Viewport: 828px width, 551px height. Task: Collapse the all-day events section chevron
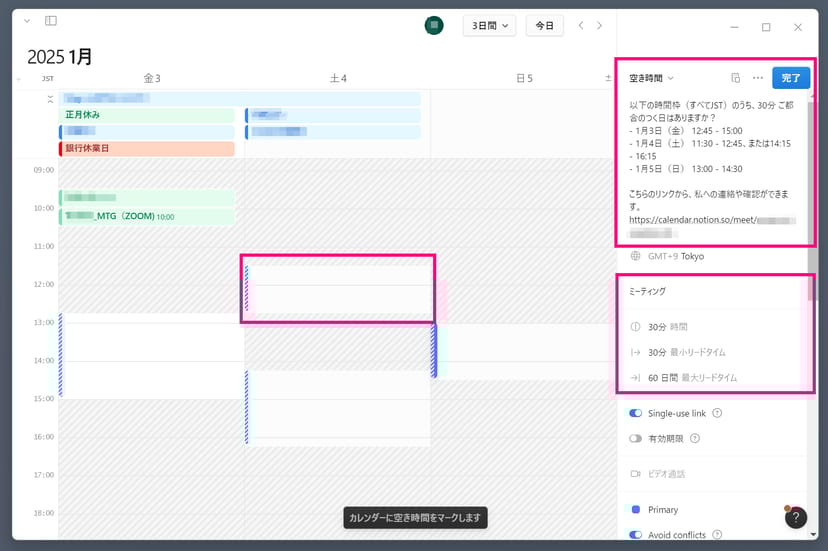tap(51, 99)
